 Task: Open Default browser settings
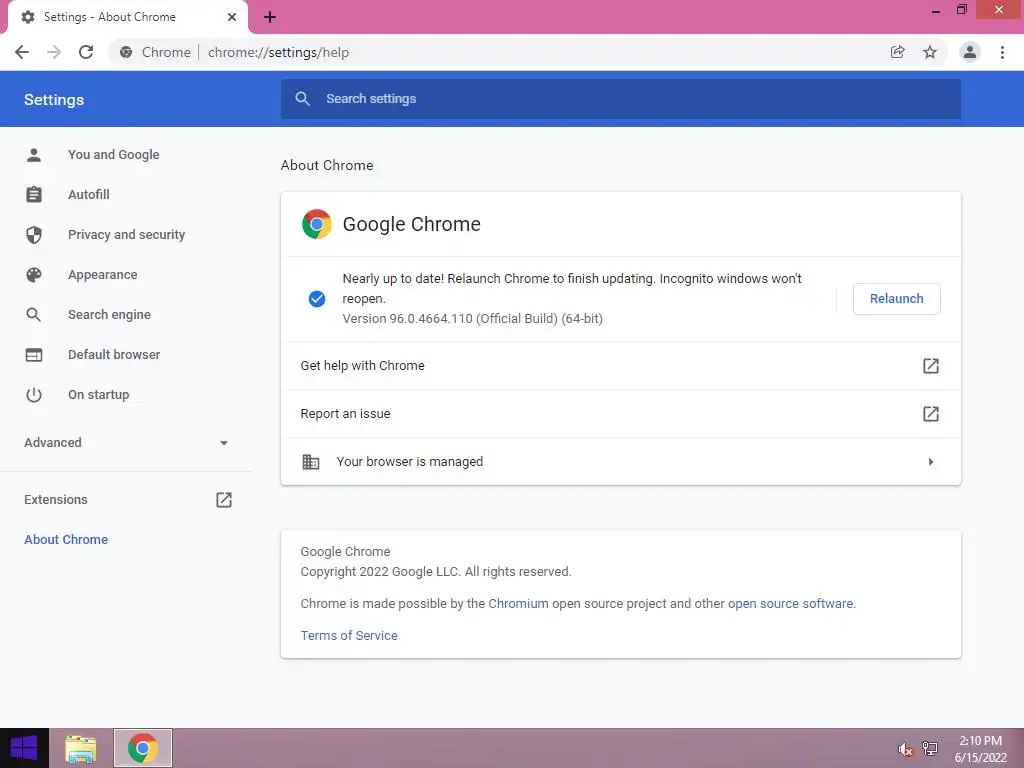tap(114, 355)
